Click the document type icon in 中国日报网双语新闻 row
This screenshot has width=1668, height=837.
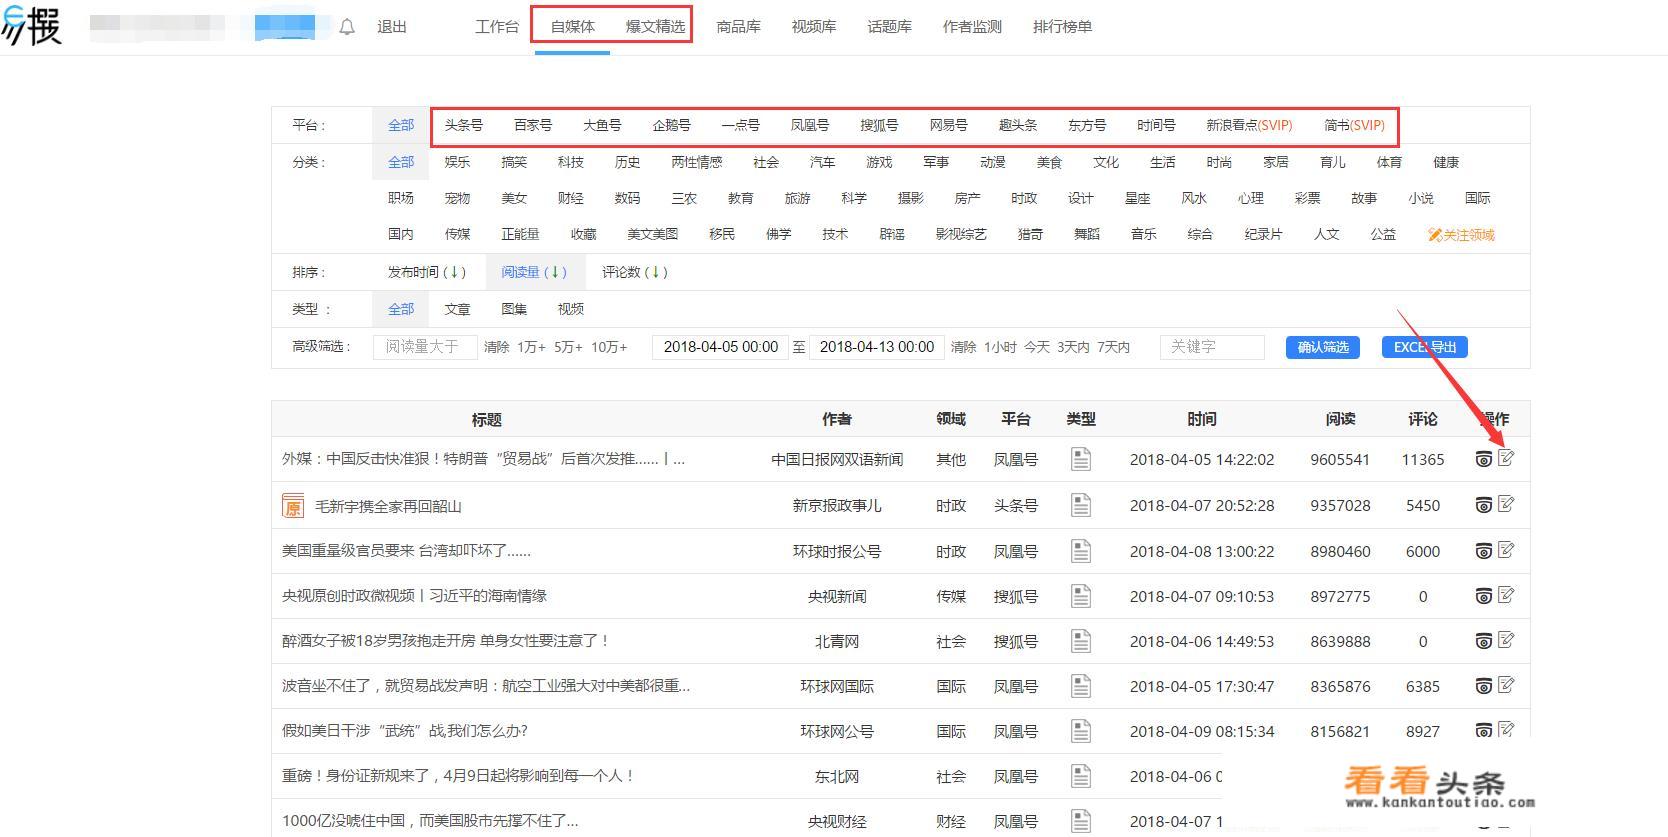[1081, 459]
